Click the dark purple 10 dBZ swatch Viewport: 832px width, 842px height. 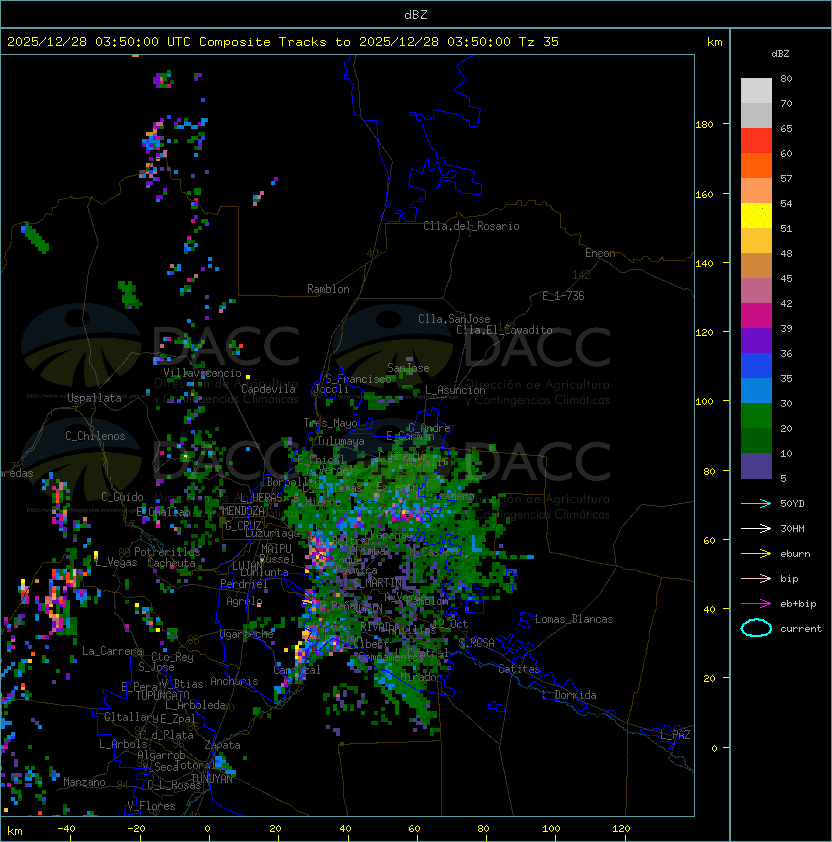pos(756,466)
